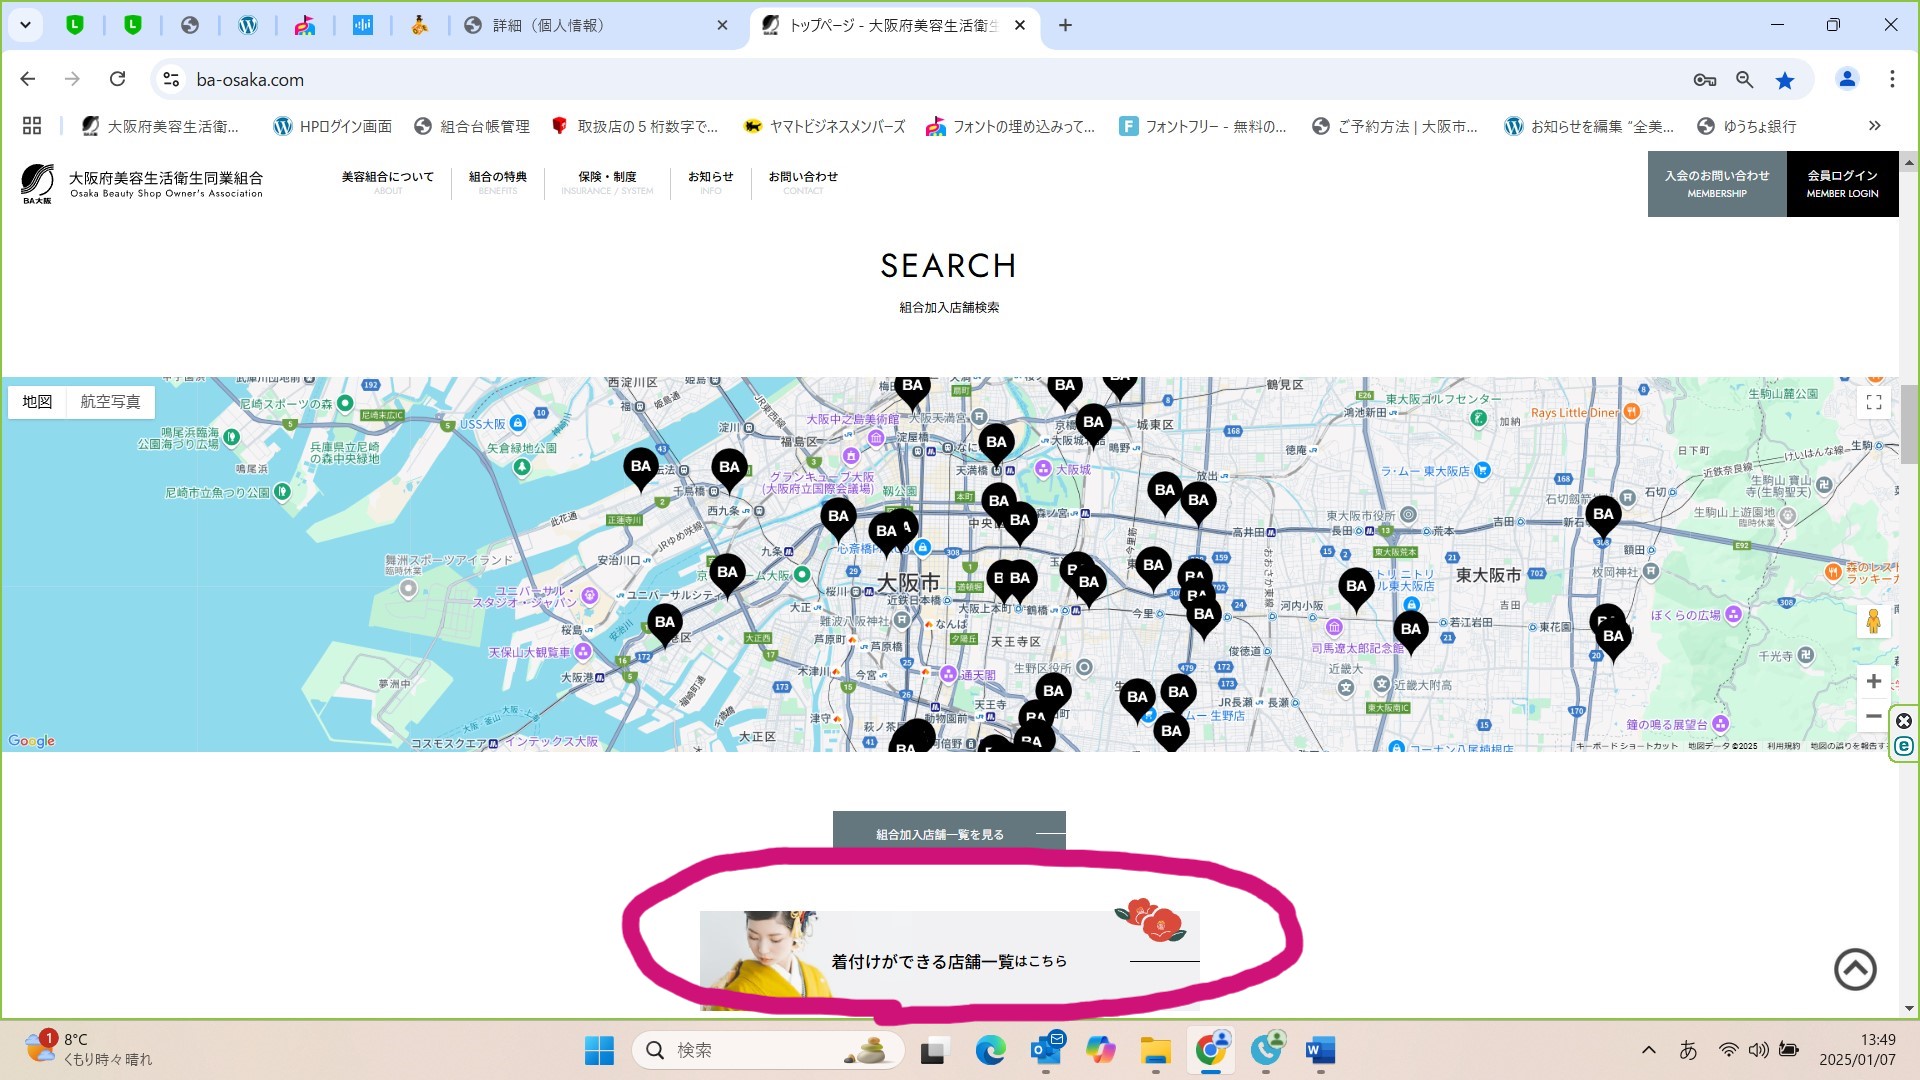The width and height of the screenshot is (1920, 1080).
Task: Open browser zoom magnifier icon
Action: (1744, 80)
